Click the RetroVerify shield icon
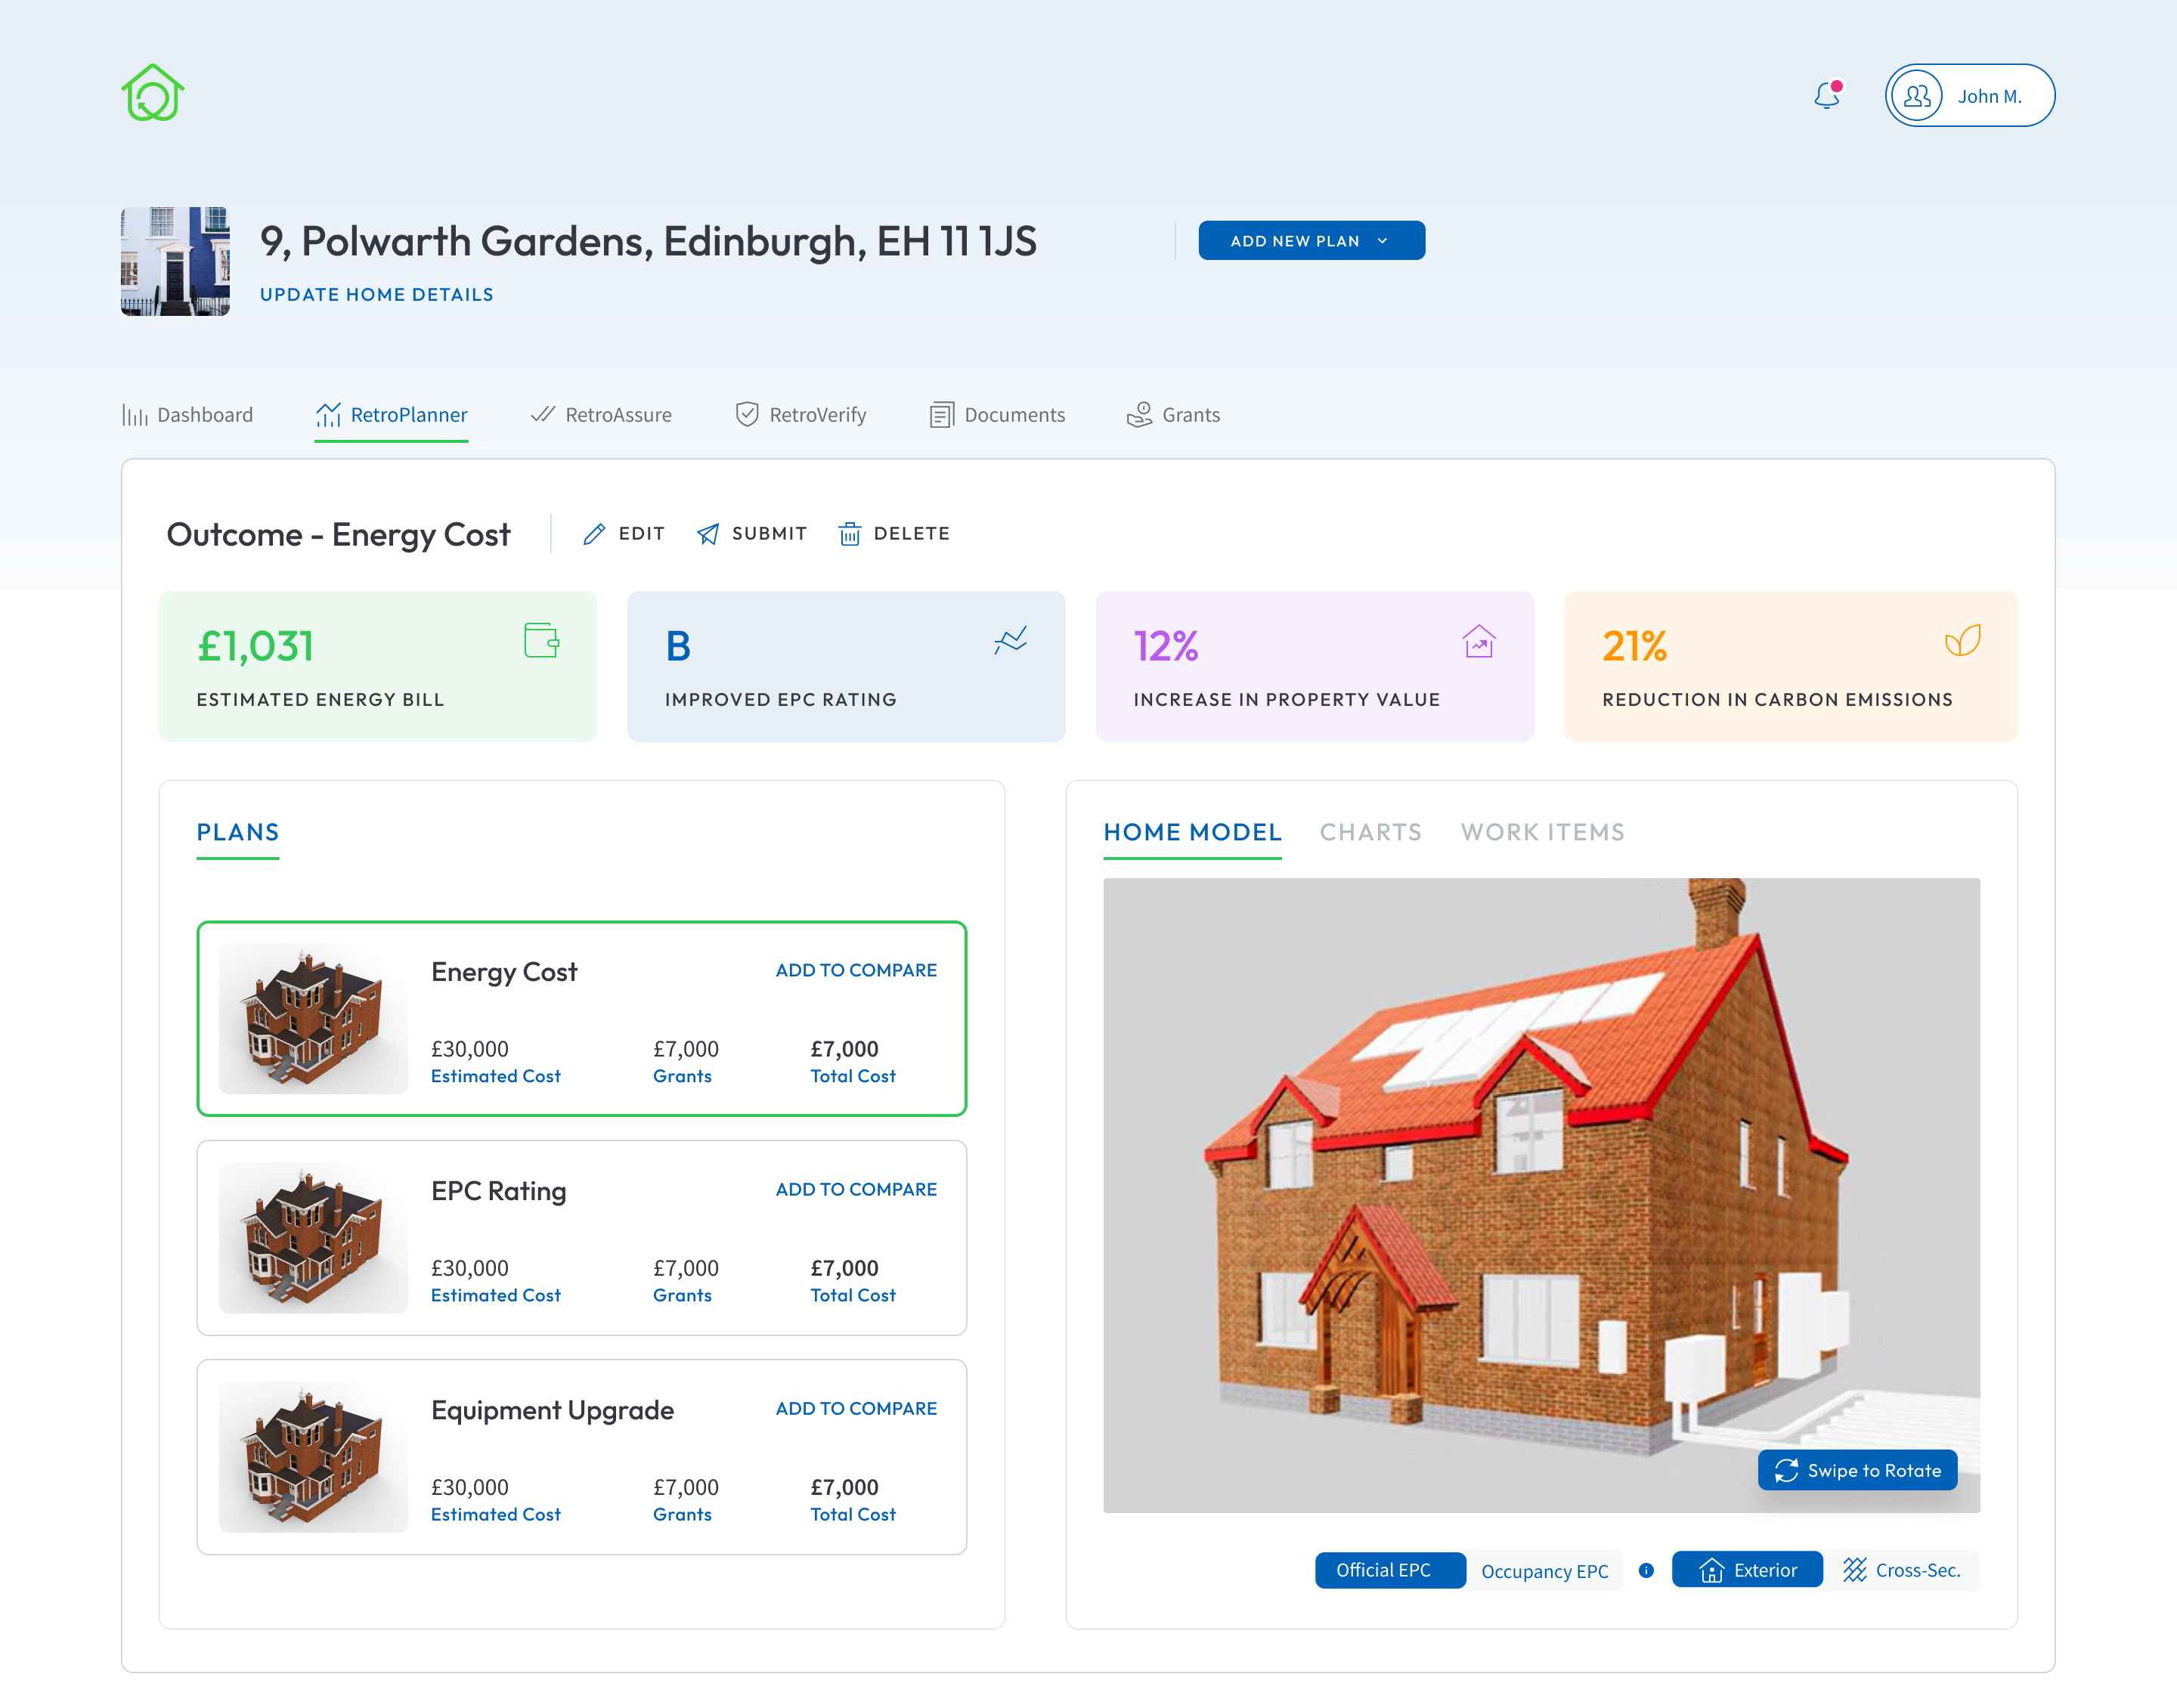This screenshot has width=2177, height=1708. 747,415
